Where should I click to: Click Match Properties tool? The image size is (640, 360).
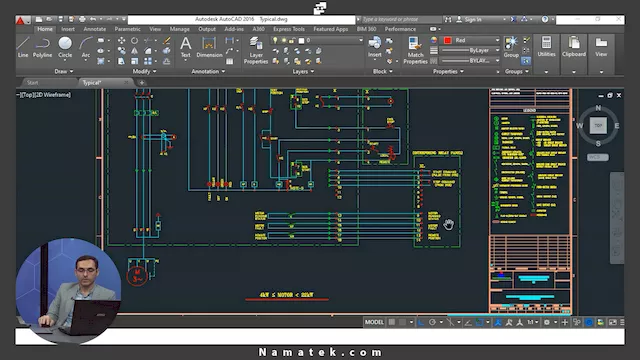click(415, 50)
